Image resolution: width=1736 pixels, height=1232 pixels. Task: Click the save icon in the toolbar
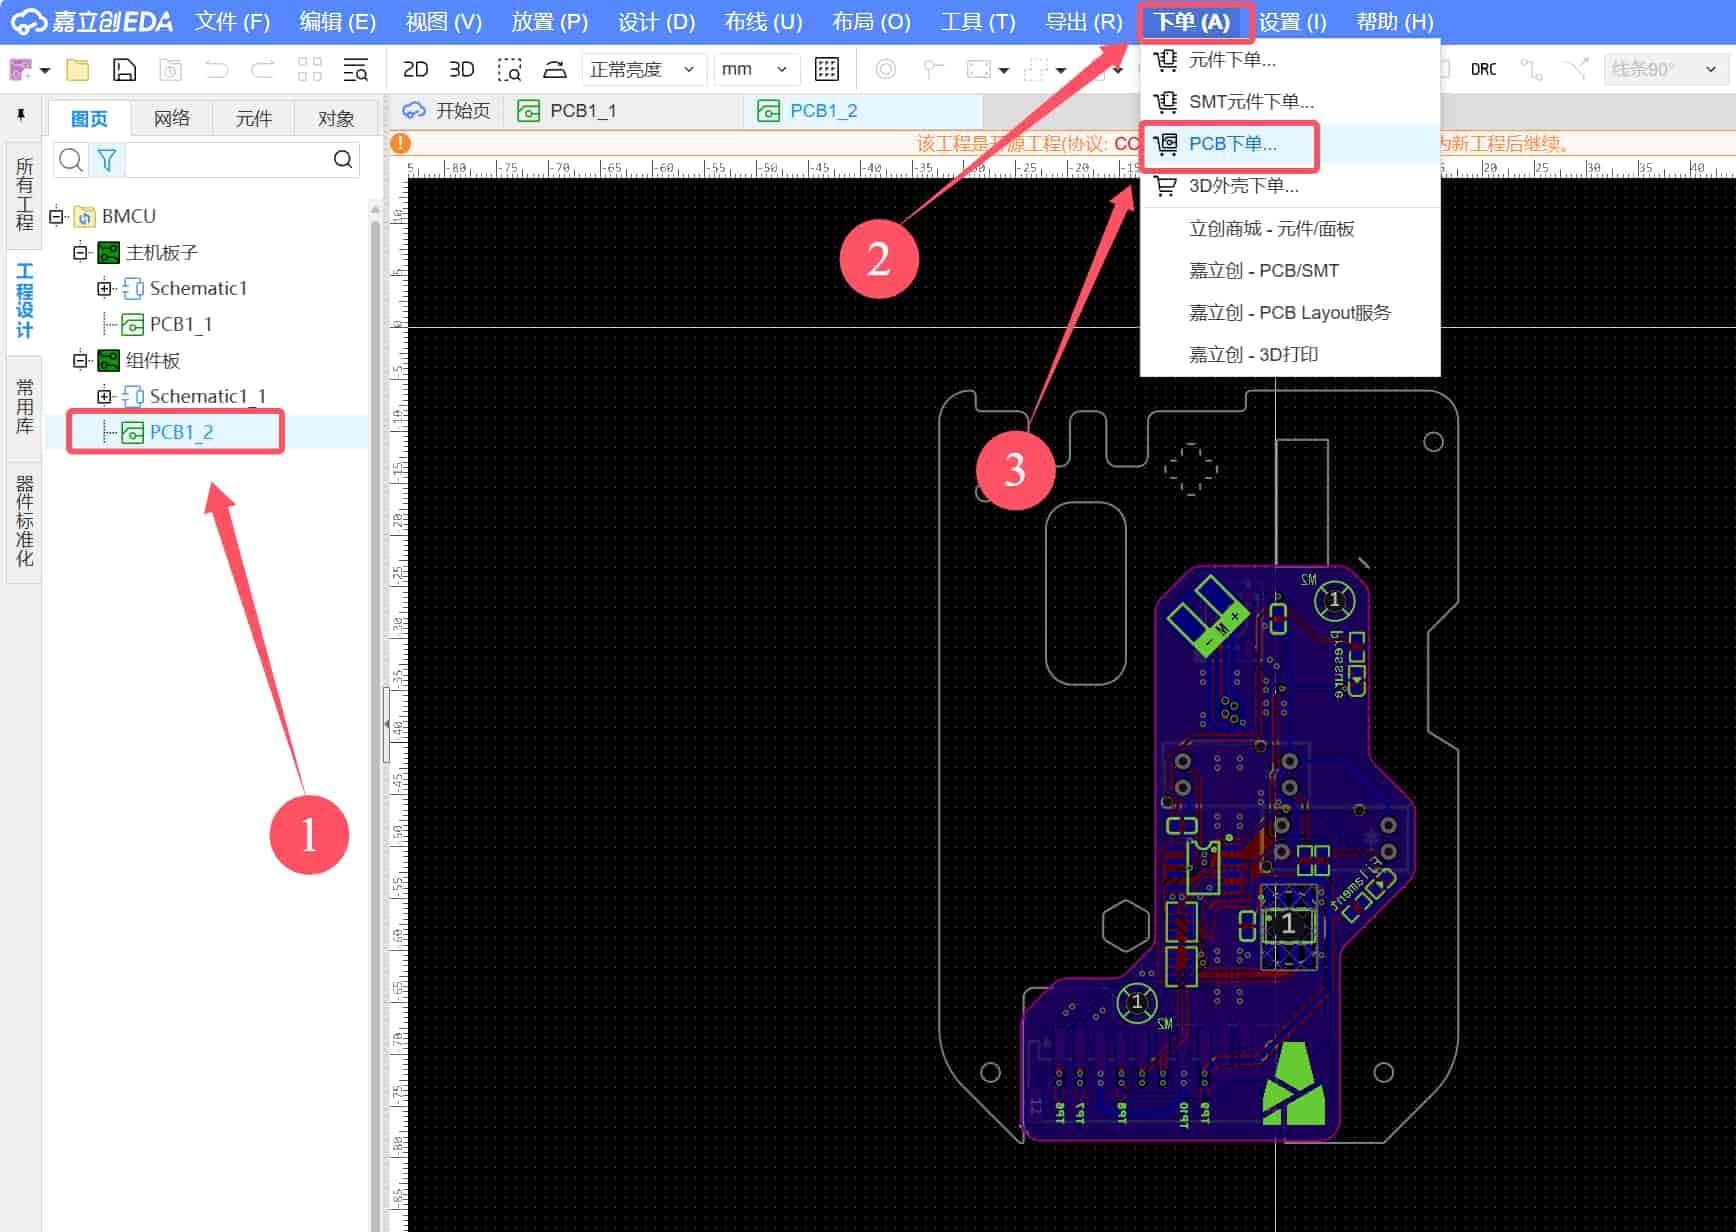(x=124, y=70)
